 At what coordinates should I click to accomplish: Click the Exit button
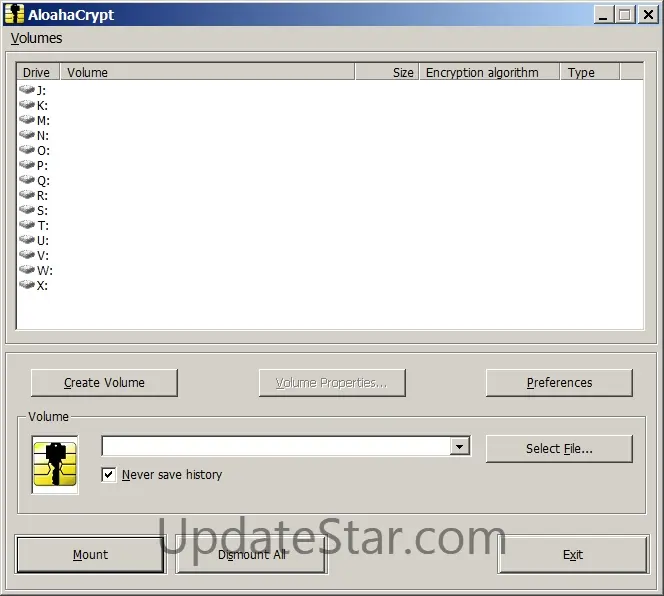tap(573, 554)
